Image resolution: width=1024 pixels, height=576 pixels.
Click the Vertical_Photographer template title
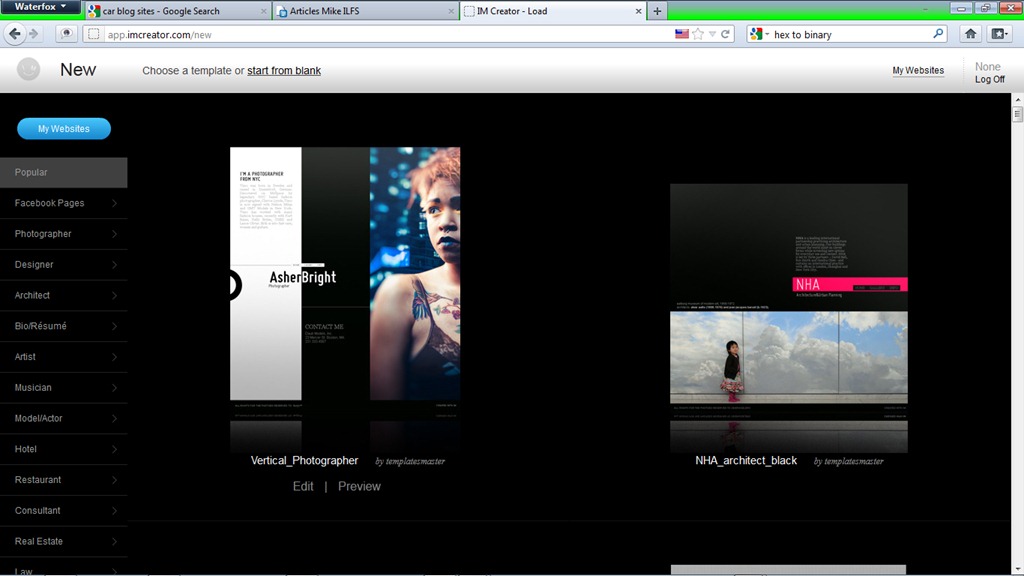[x=304, y=460]
